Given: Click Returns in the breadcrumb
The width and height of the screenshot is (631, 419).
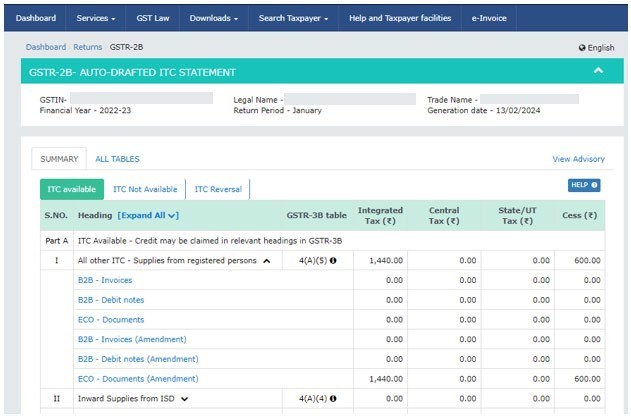Looking at the screenshot, I should tap(86, 47).
